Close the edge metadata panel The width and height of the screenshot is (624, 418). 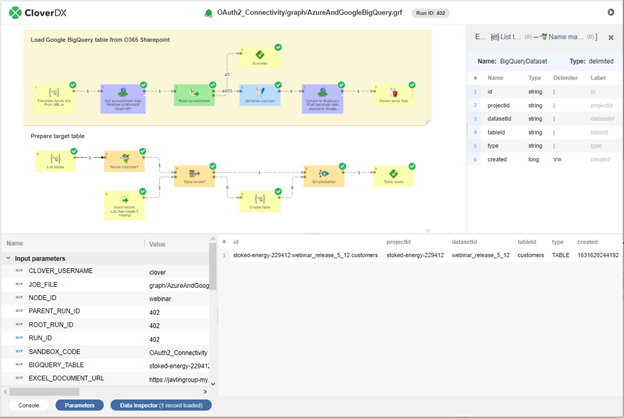coord(609,36)
